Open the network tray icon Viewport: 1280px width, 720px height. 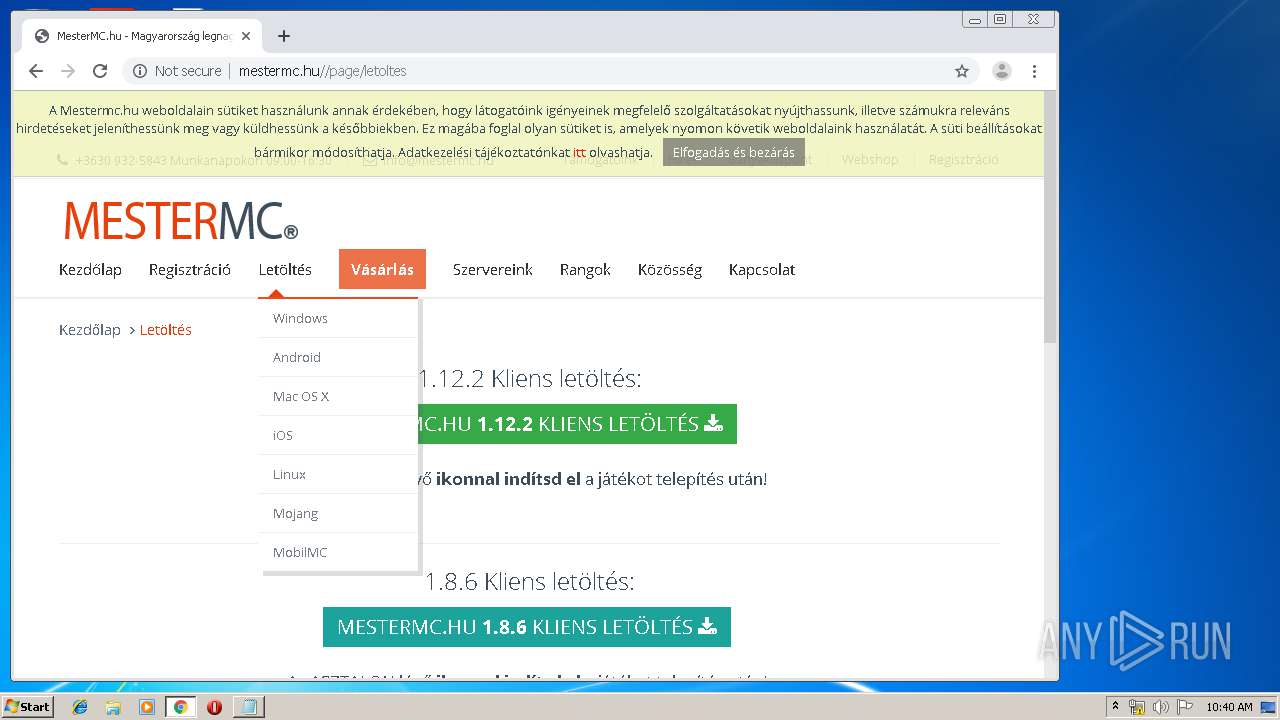point(1137,707)
